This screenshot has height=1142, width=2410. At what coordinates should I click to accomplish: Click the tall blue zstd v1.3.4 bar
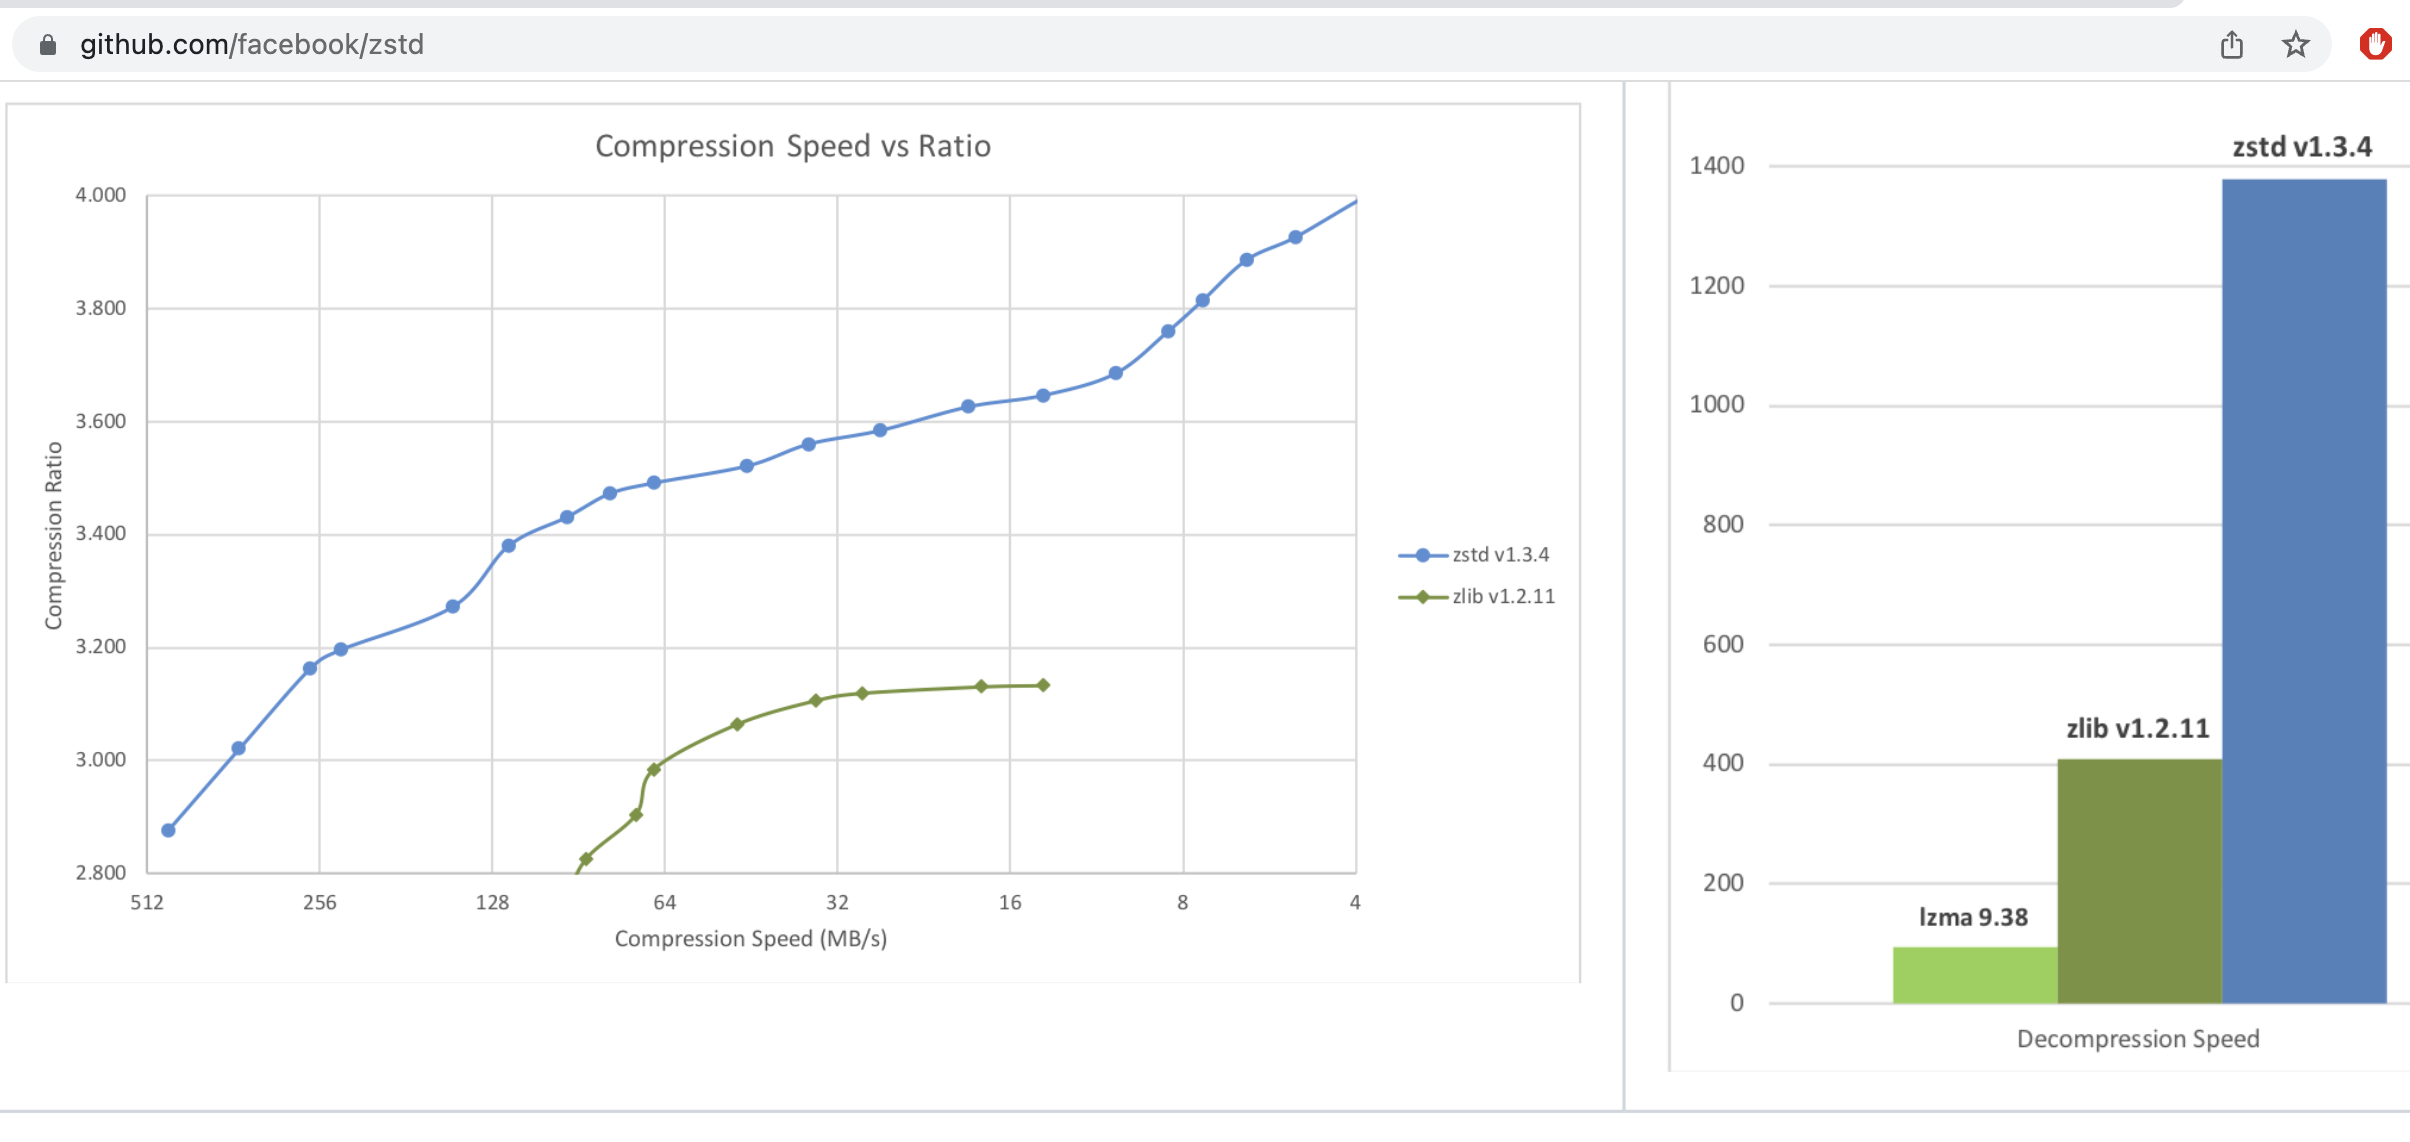tap(2303, 590)
